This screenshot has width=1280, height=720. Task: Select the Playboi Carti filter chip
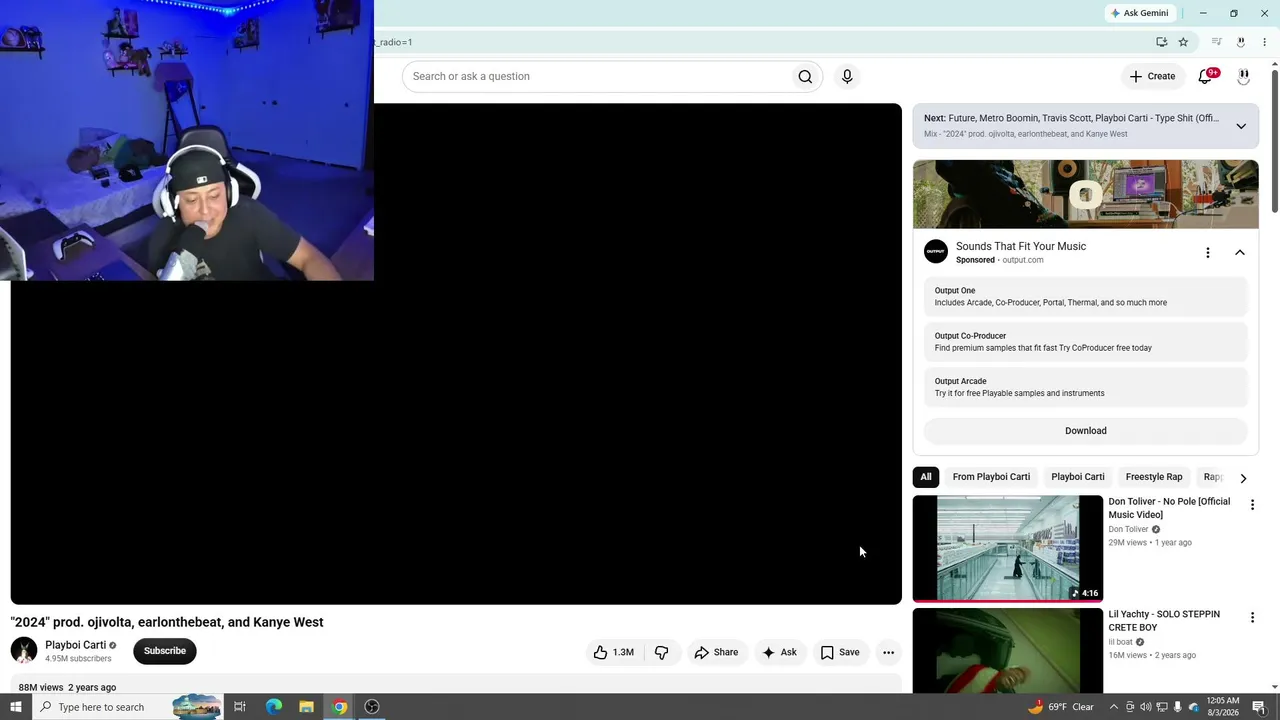pos(1078,477)
